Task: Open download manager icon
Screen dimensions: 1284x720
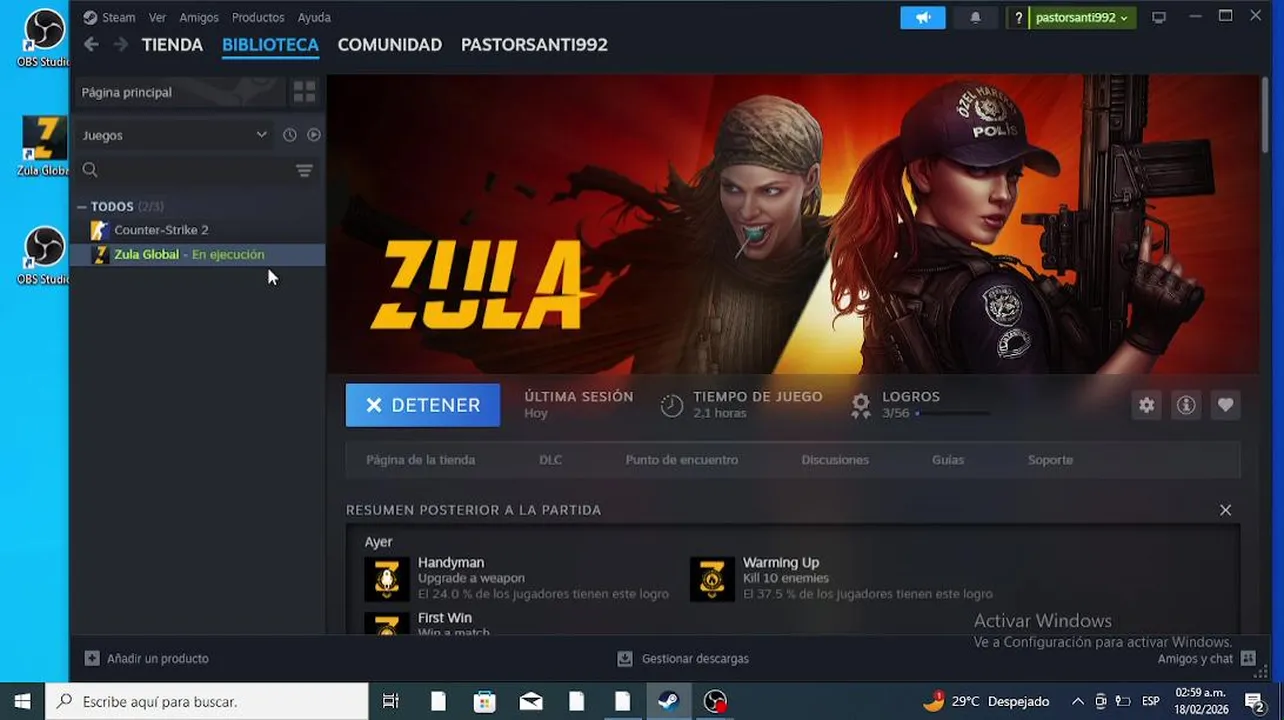Action: (x=625, y=658)
